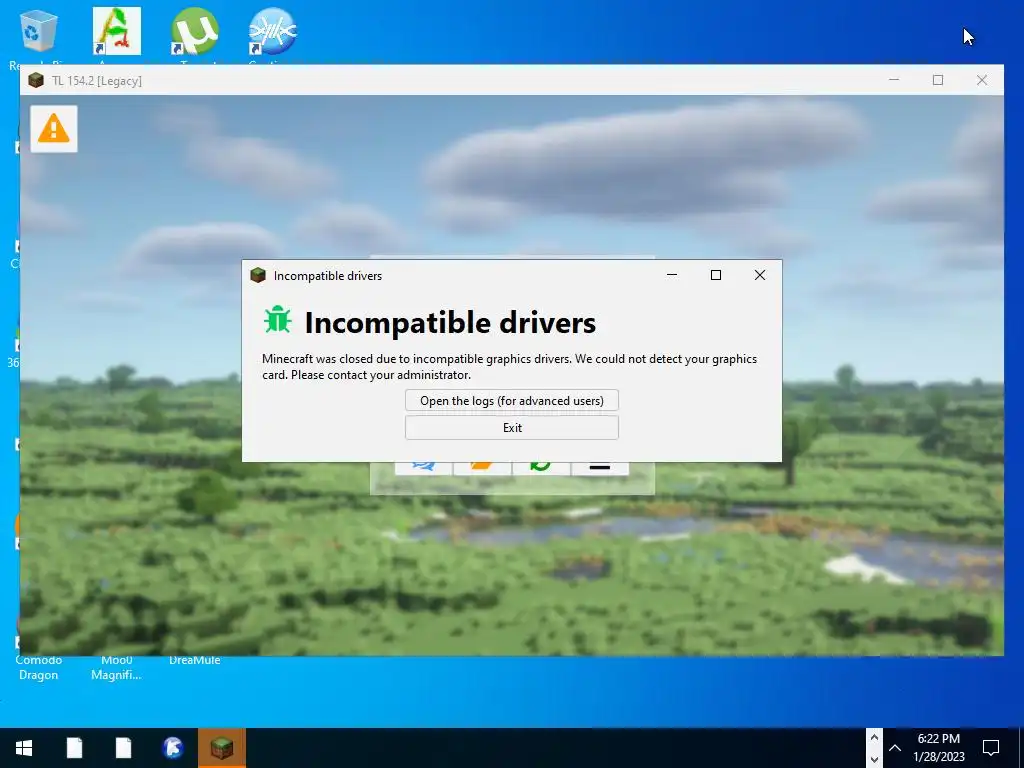Screen dimensions: 1024x768
Task: Close the TL 154.2 [Legacy] window
Action: [982, 80]
